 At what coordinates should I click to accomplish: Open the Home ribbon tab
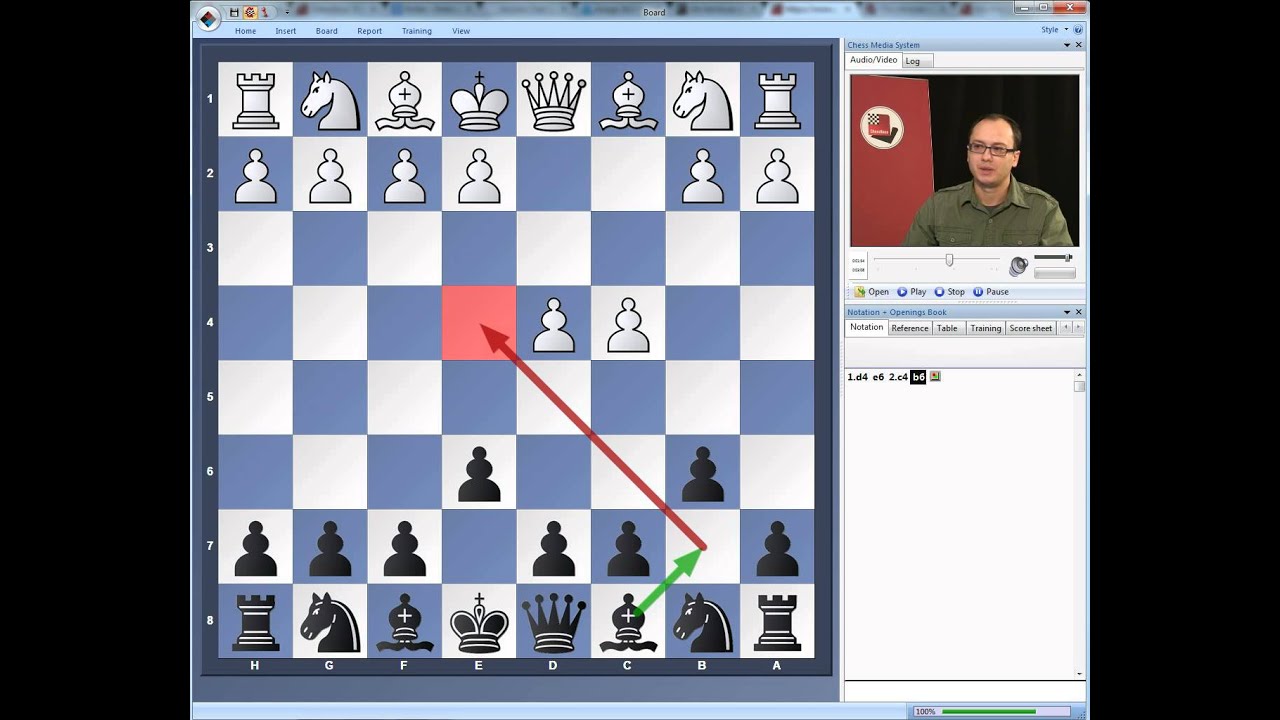[x=245, y=31]
